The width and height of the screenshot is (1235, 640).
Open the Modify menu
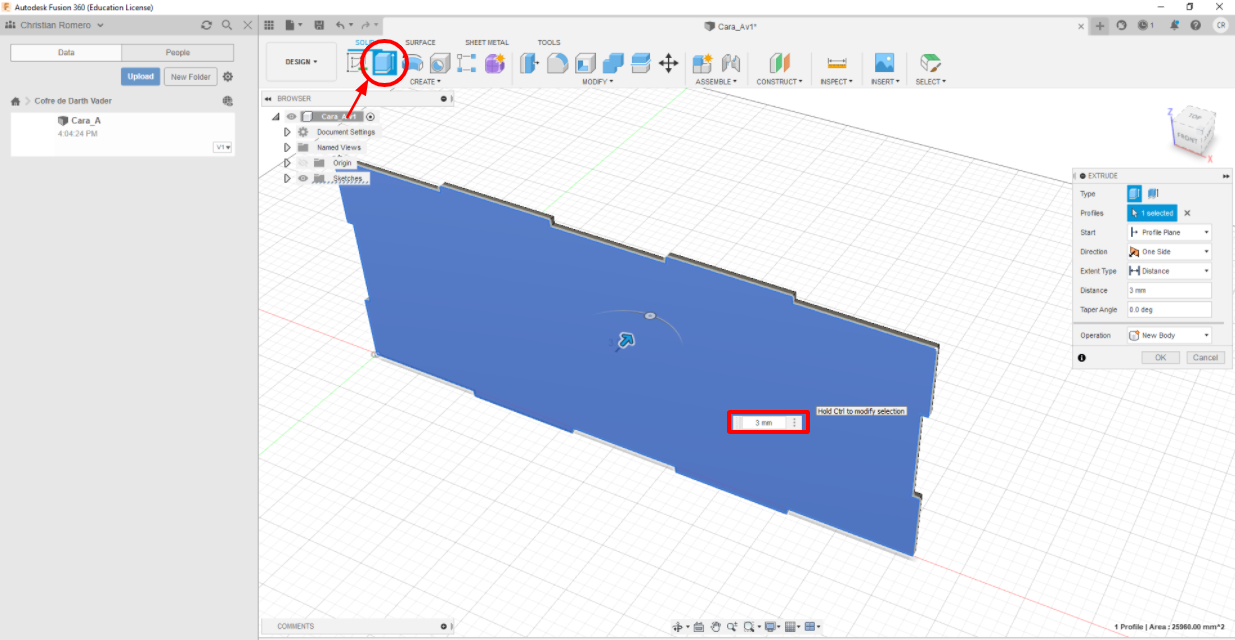point(597,82)
